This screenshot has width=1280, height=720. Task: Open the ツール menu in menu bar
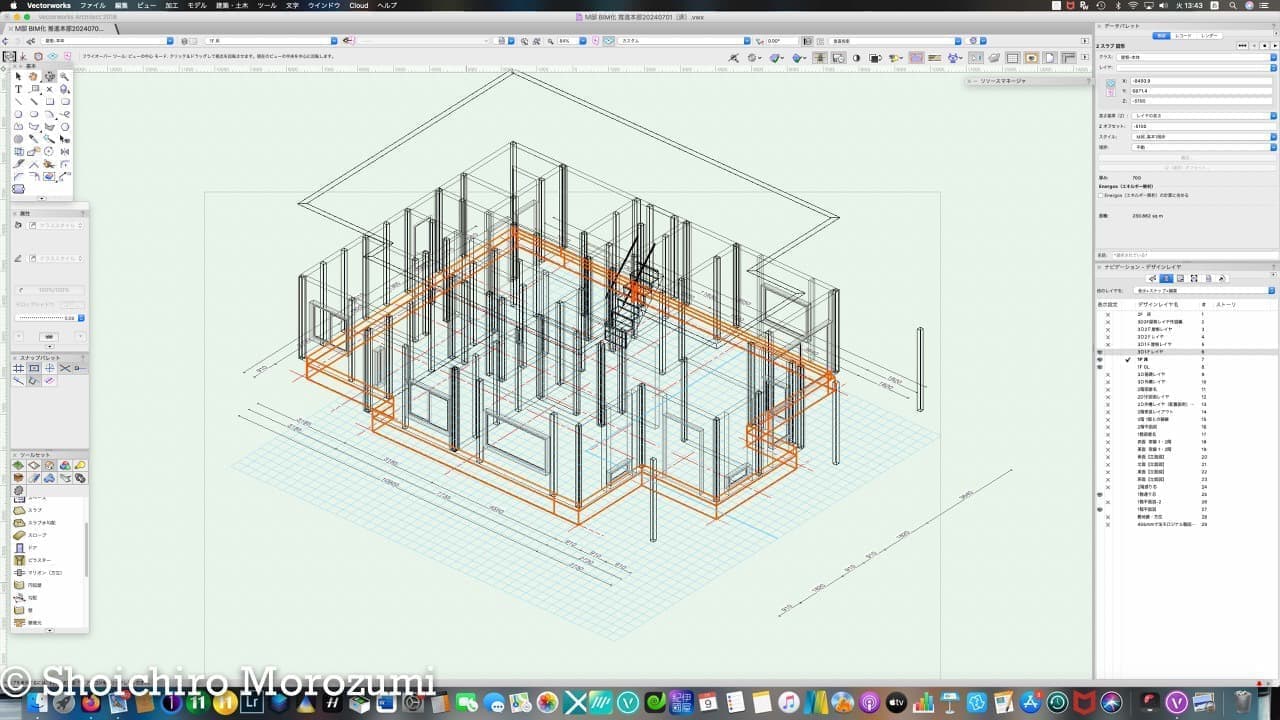click(267, 5)
